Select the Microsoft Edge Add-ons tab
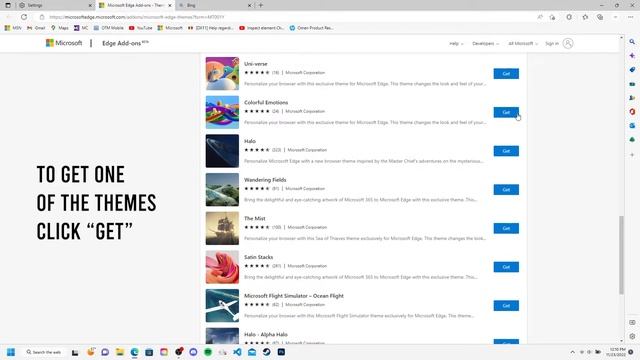 coord(135,5)
